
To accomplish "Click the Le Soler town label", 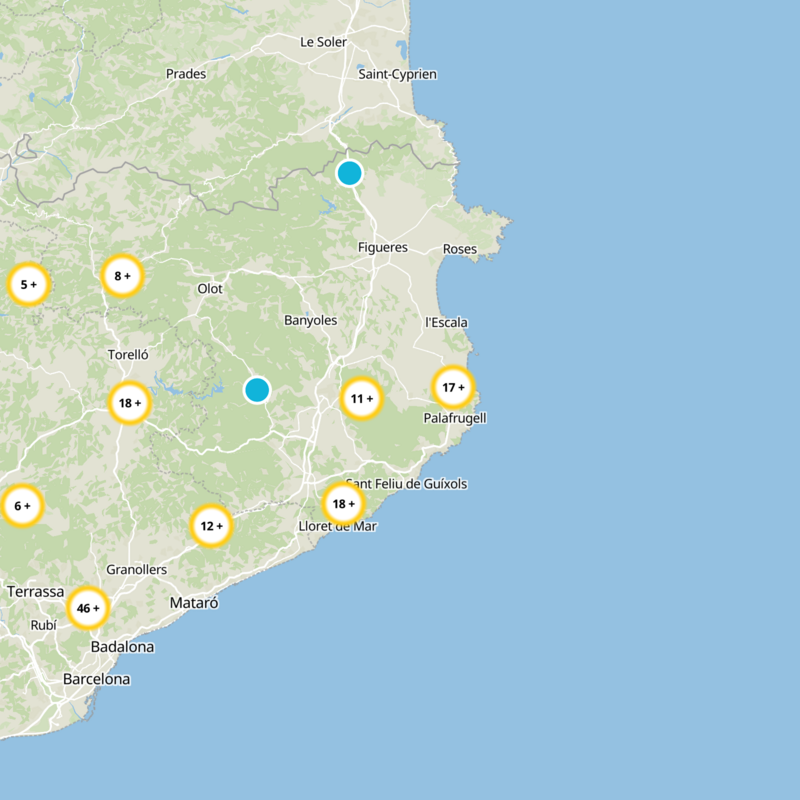I will point(323,42).
